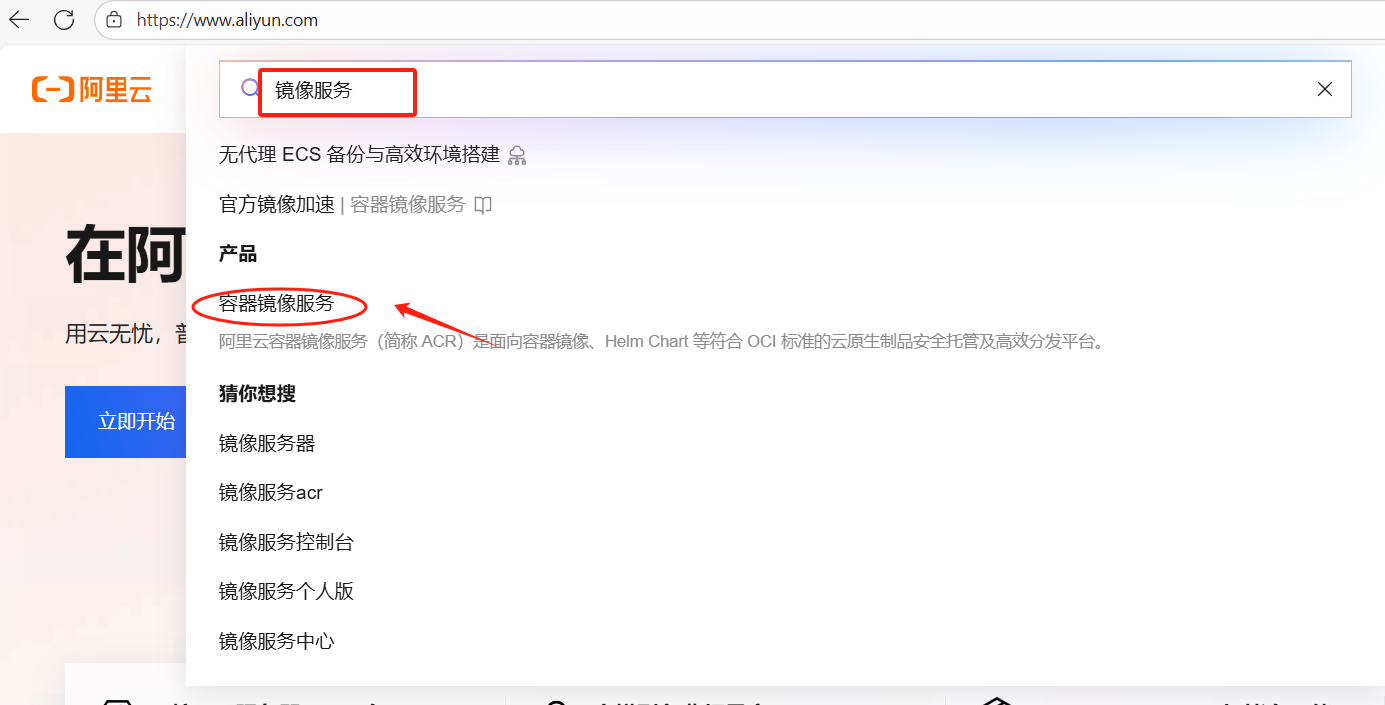Click the 产品 section heading
Screen dimensions: 1385x705
click(x=238, y=254)
